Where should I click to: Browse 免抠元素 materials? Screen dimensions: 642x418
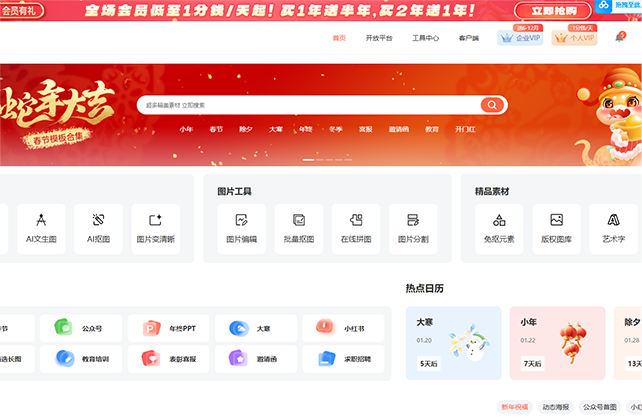(x=499, y=228)
